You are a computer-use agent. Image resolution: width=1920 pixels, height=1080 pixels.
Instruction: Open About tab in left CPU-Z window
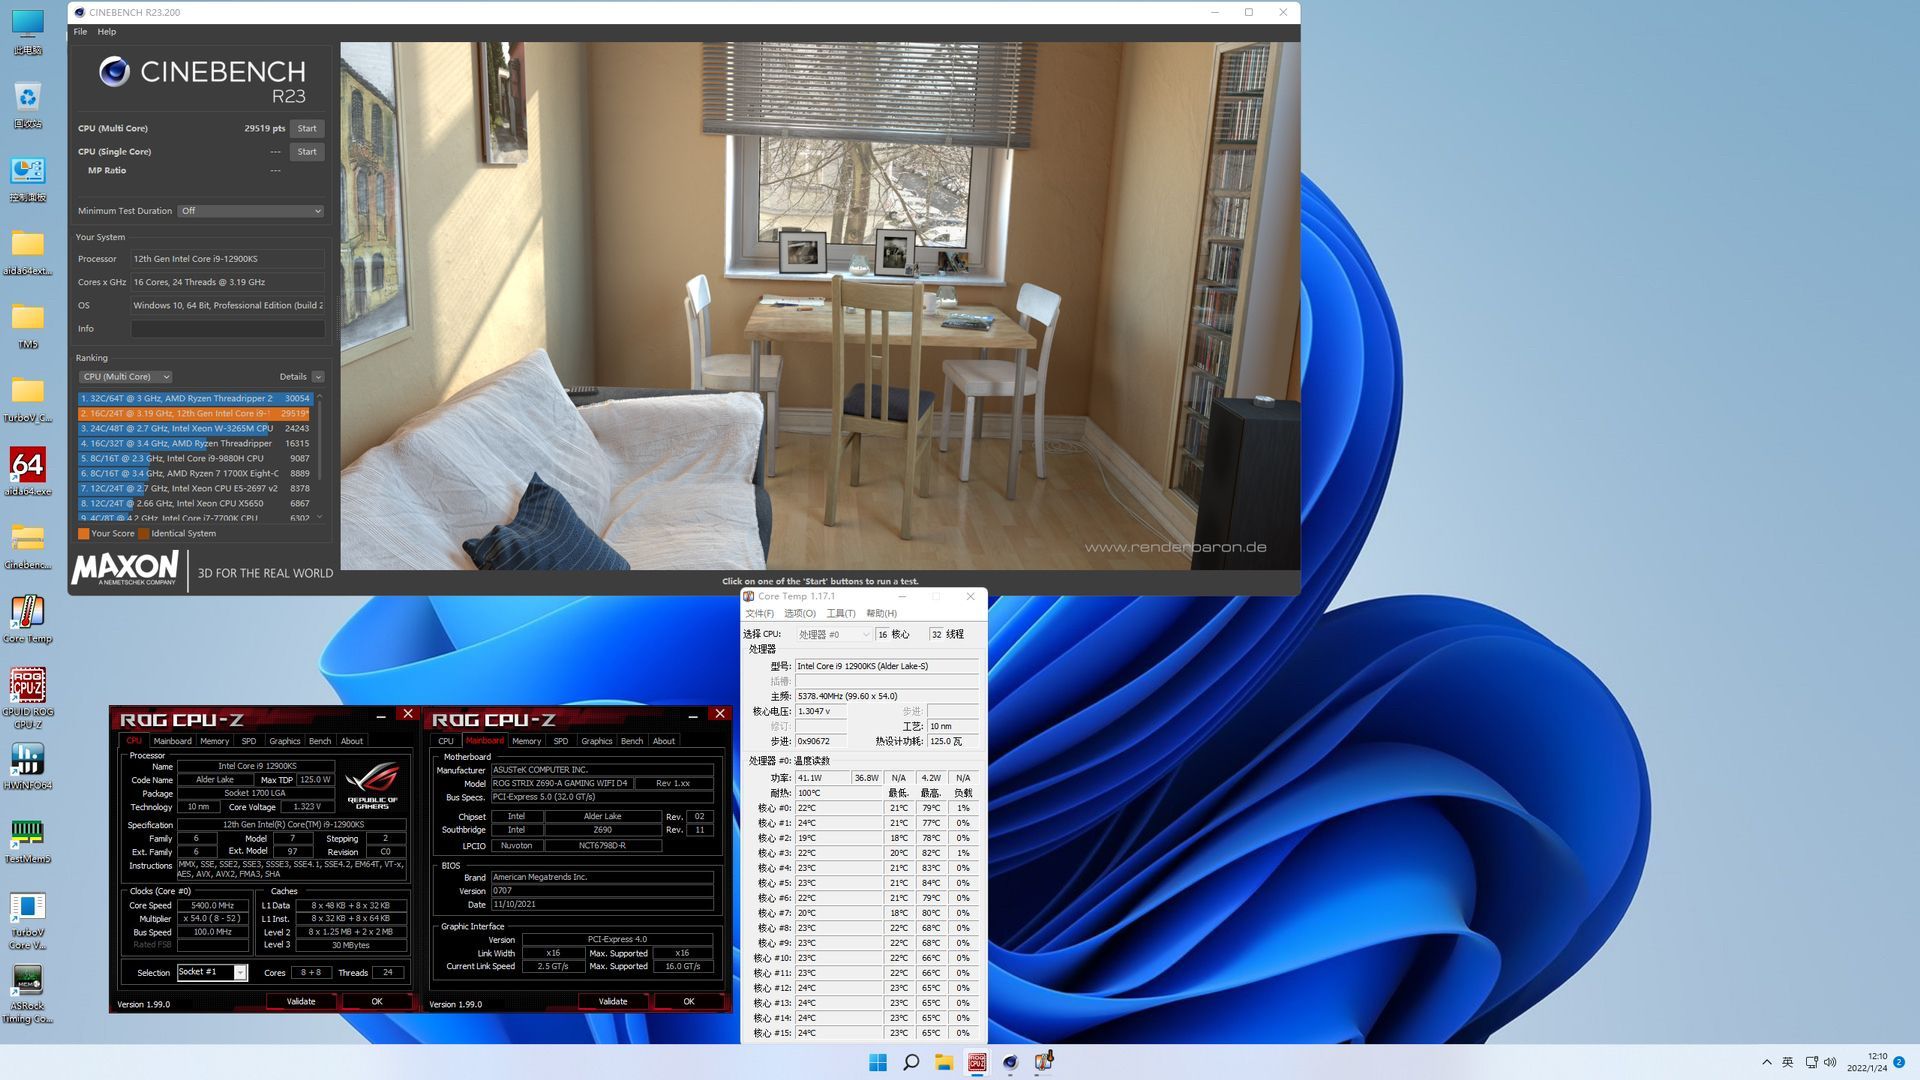pyautogui.click(x=351, y=741)
